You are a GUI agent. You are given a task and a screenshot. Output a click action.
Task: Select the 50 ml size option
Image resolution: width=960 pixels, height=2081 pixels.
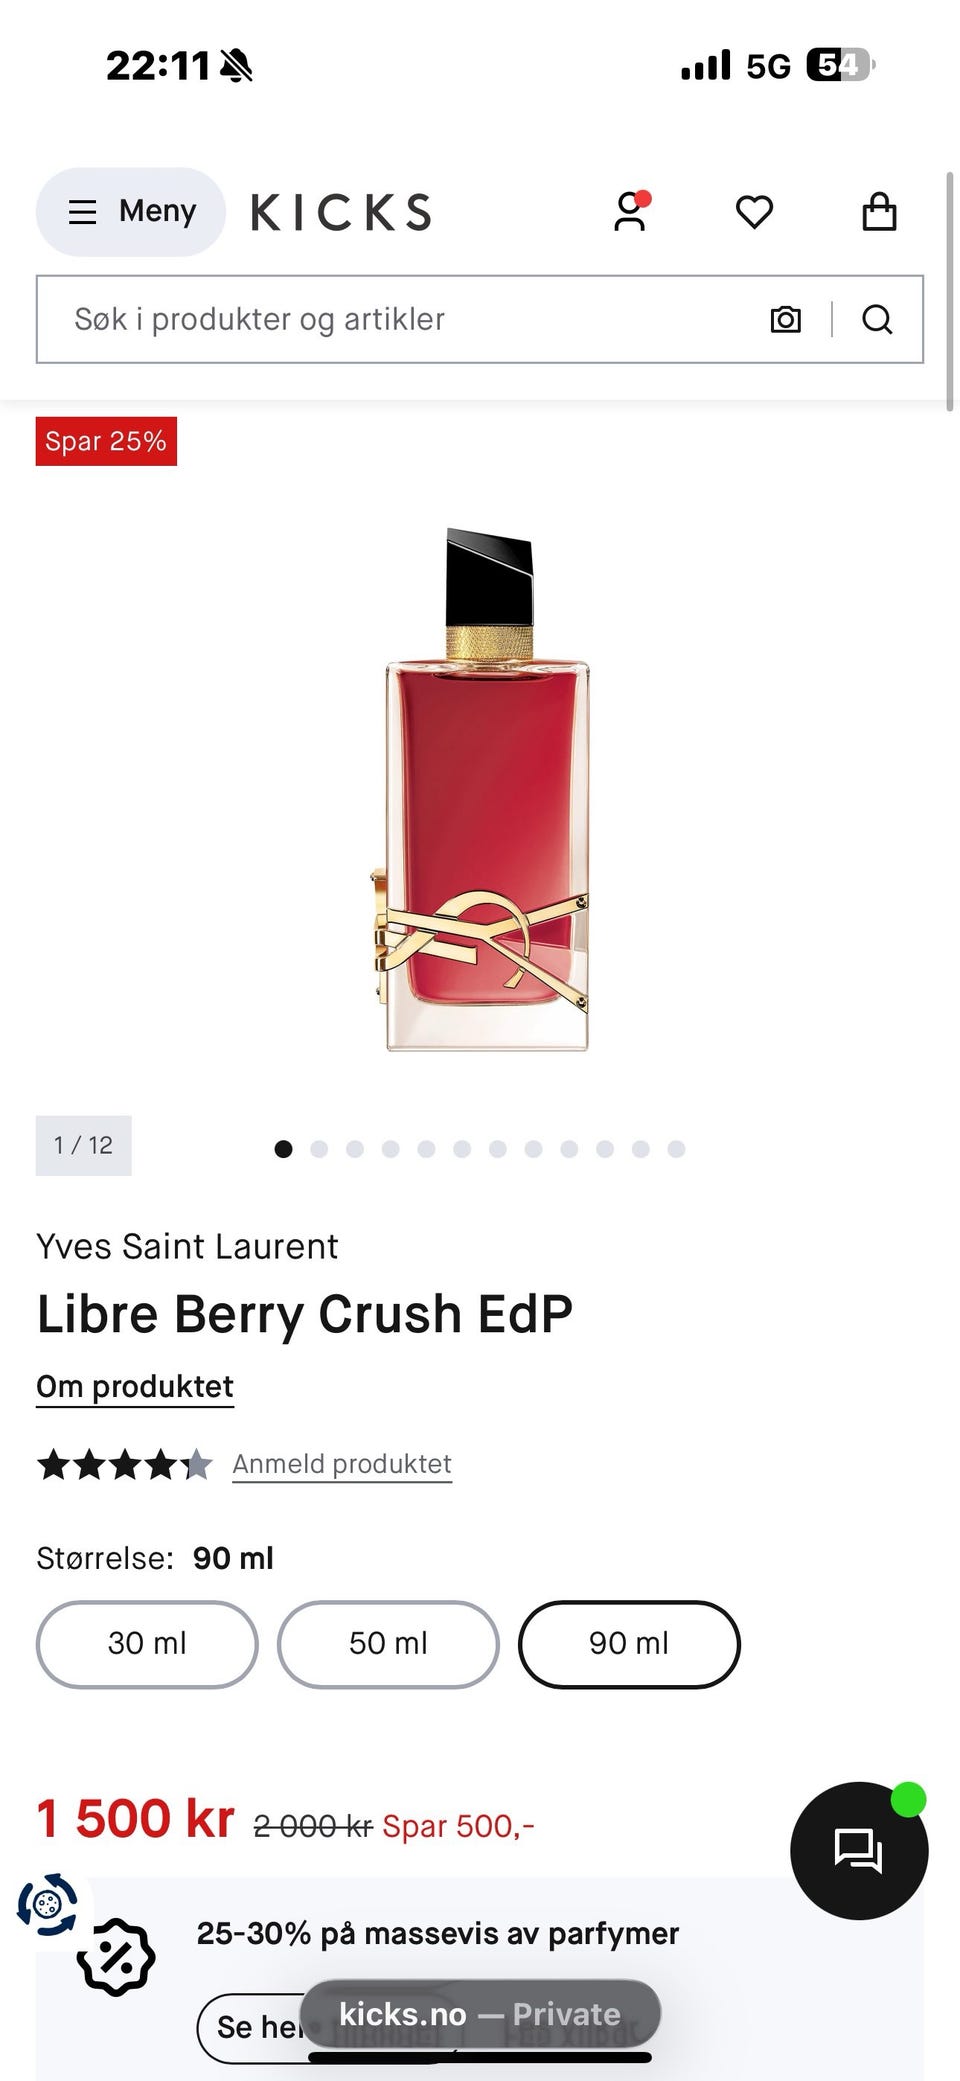[388, 1644]
